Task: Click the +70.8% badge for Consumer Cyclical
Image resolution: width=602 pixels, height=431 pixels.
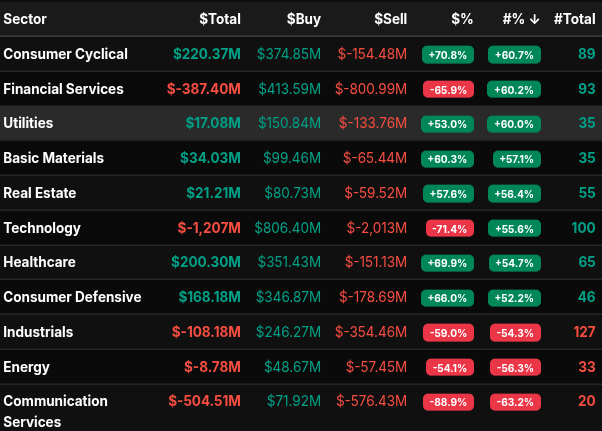Action: click(448, 55)
